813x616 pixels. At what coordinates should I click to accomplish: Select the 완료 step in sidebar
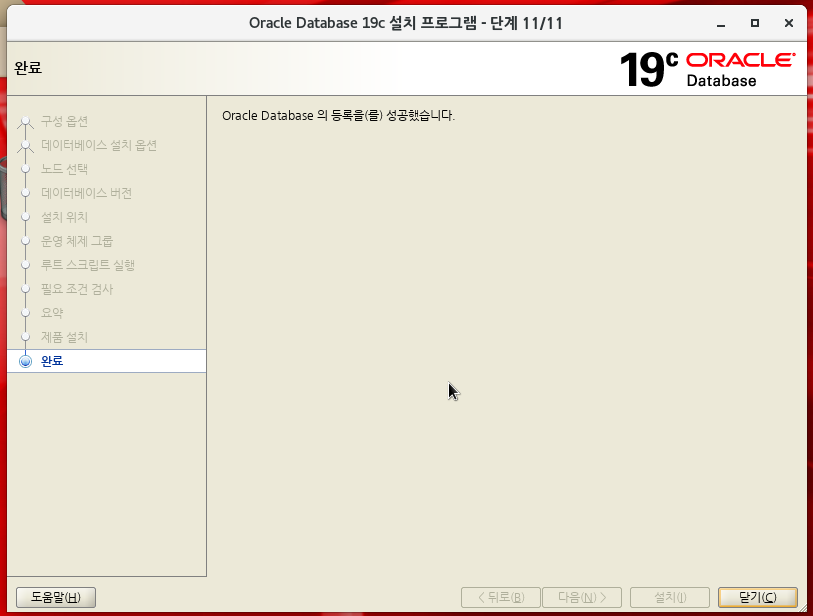[107, 361]
